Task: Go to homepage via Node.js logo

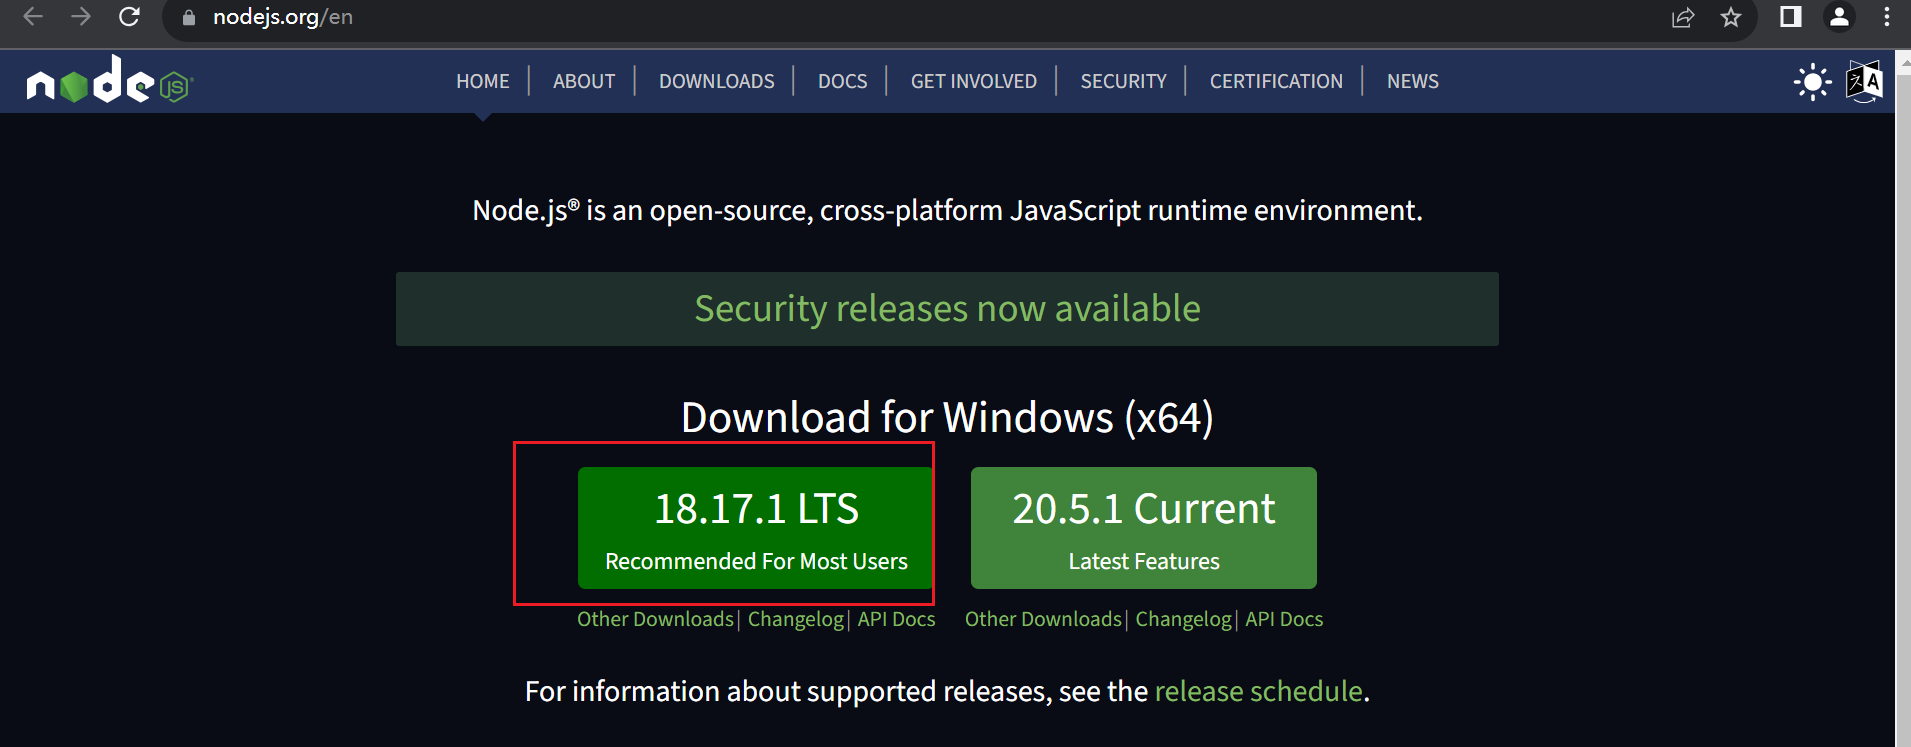Action: click(110, 80)
